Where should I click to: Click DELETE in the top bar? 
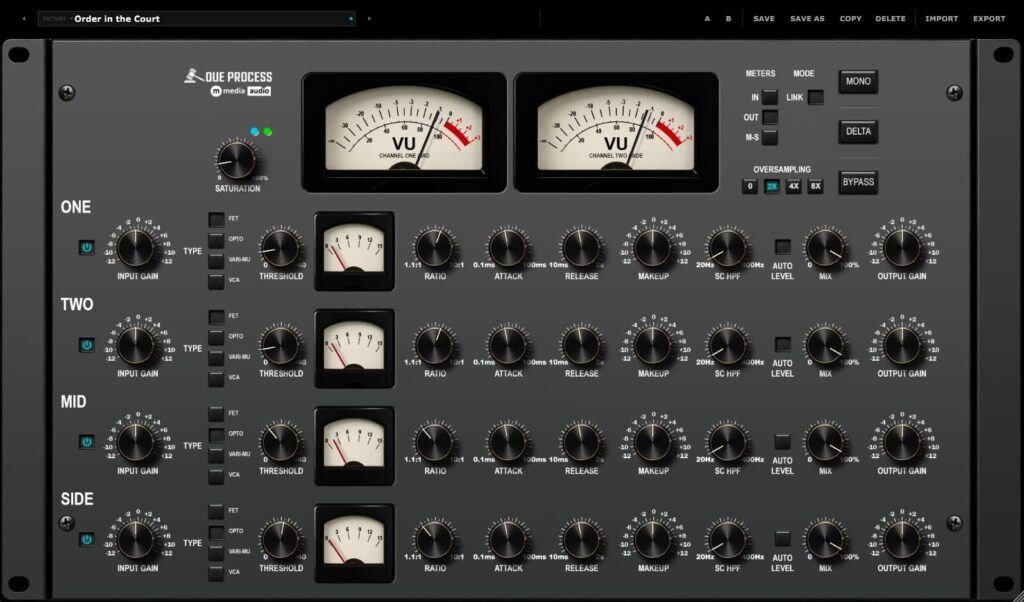tap(891, 19)
